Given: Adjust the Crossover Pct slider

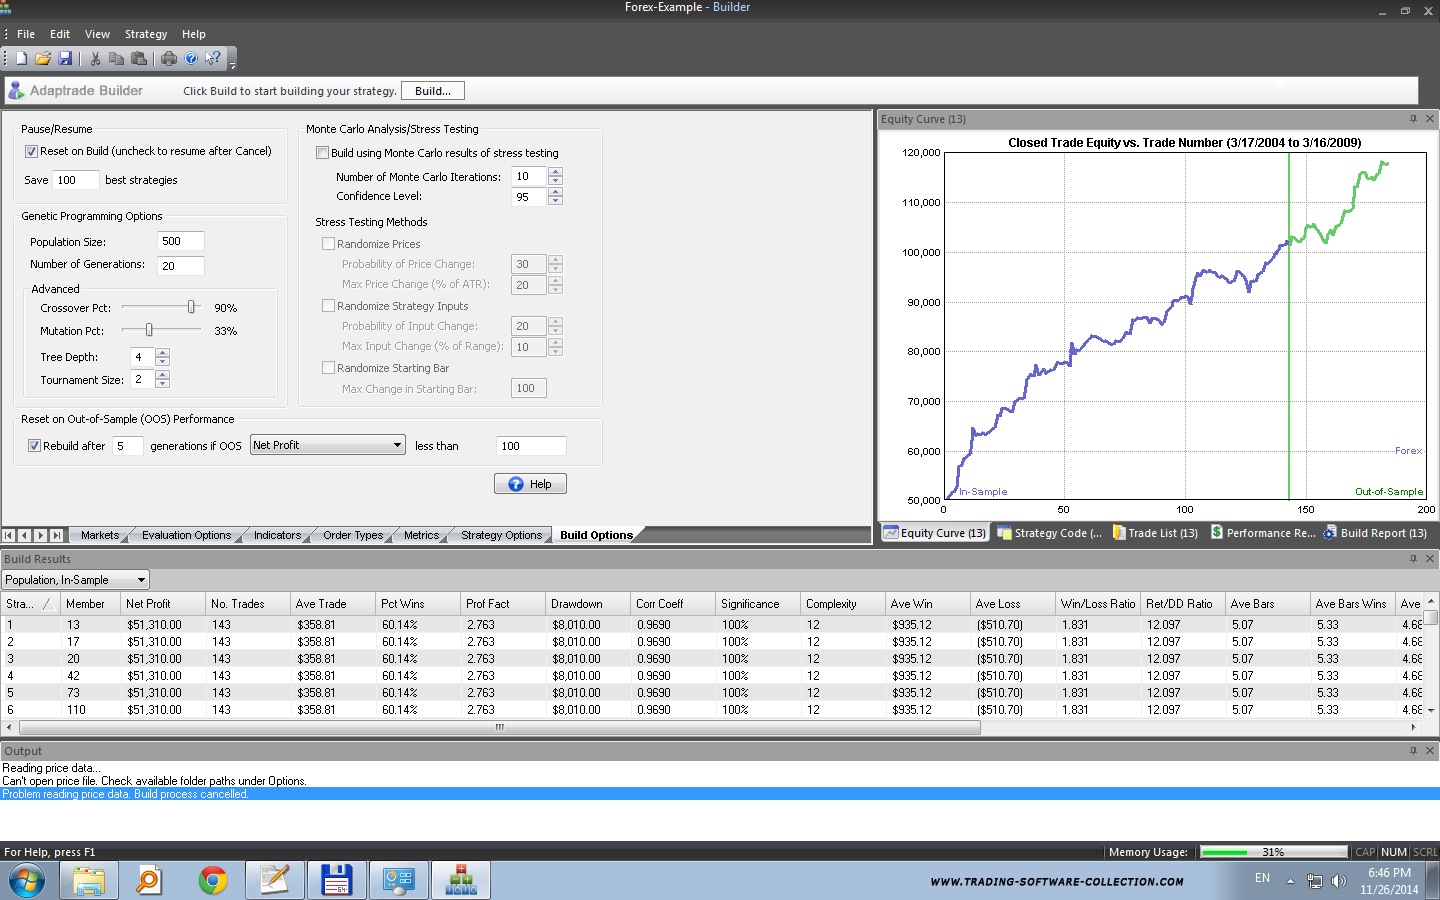Looking at the screenshot, I should (x=191, y=308).
